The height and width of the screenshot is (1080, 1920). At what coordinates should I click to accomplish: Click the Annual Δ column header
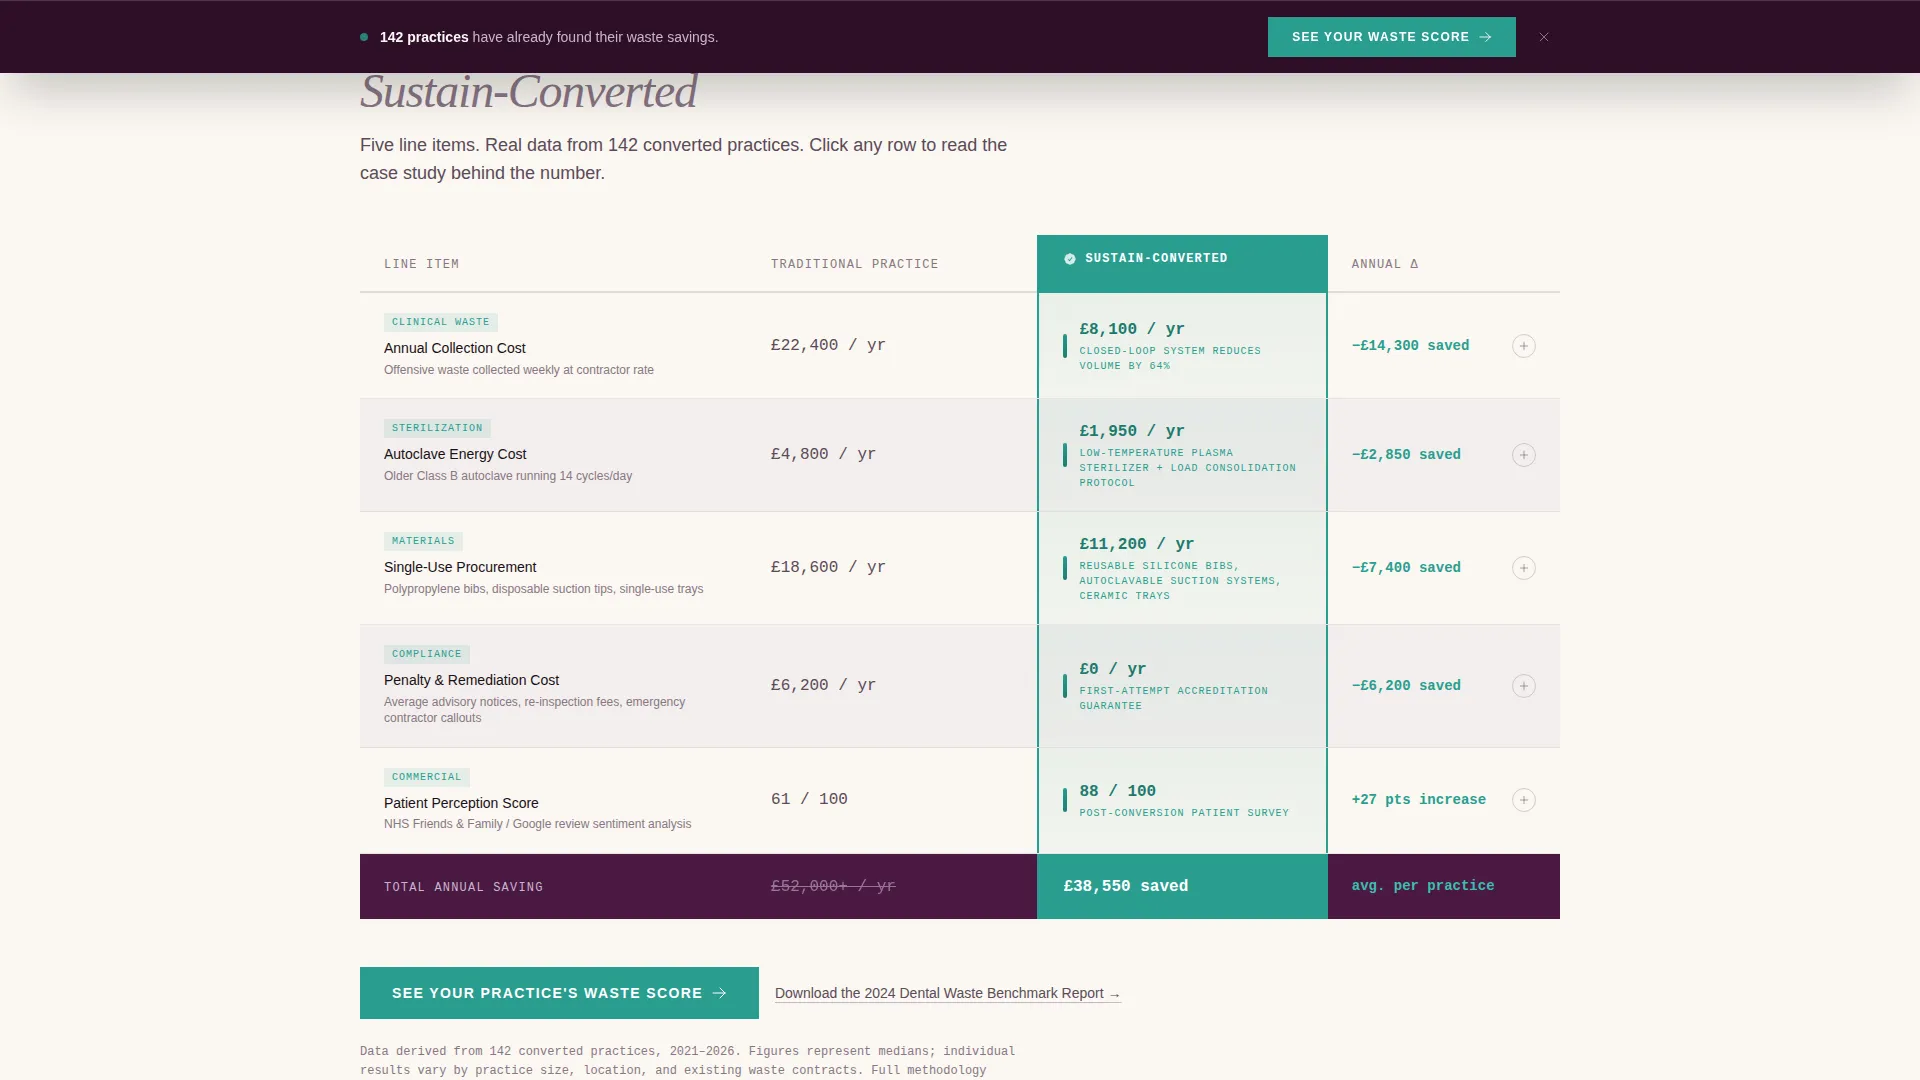point(1385,264)
